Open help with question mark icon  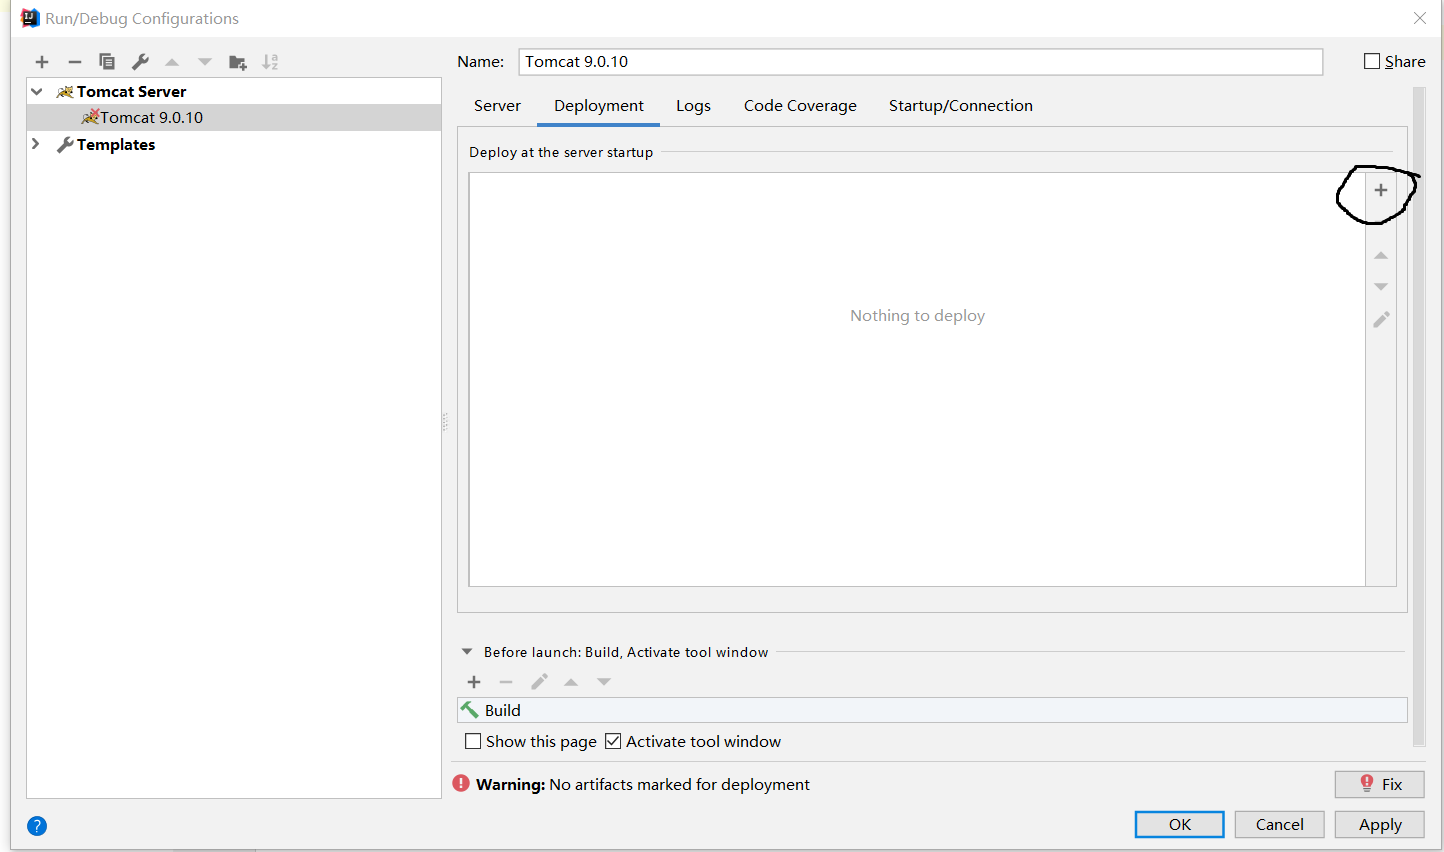tap(37, 826)
